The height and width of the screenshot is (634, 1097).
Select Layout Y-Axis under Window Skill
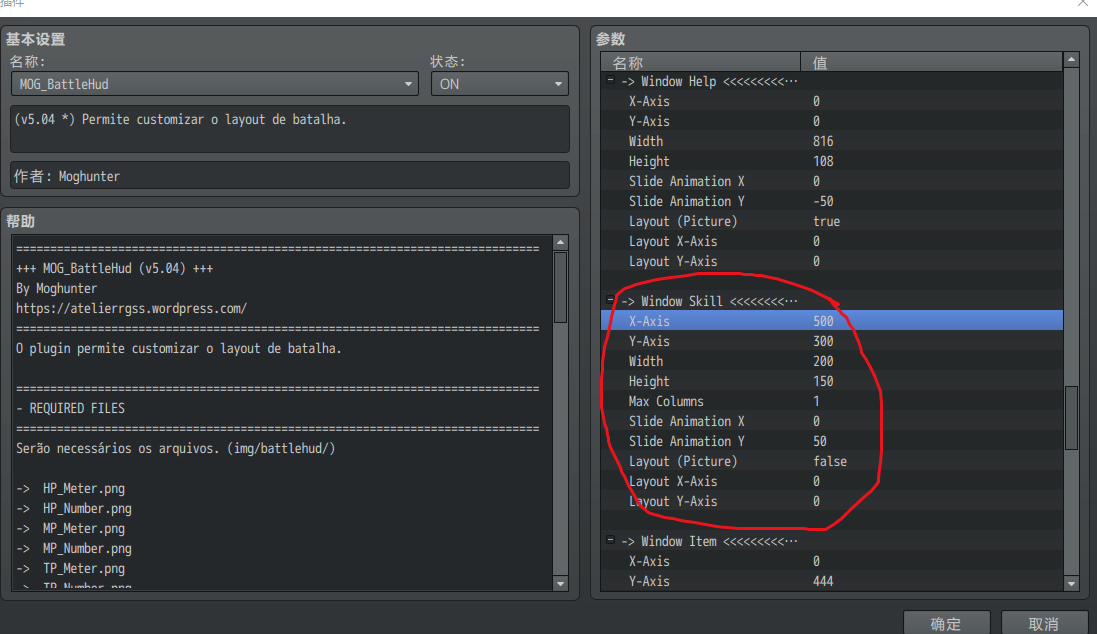(832, 501)
